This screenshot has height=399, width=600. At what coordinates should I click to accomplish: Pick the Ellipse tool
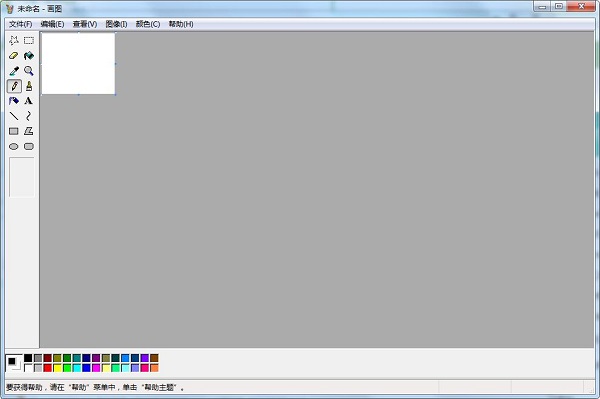[x=14, y=147]
